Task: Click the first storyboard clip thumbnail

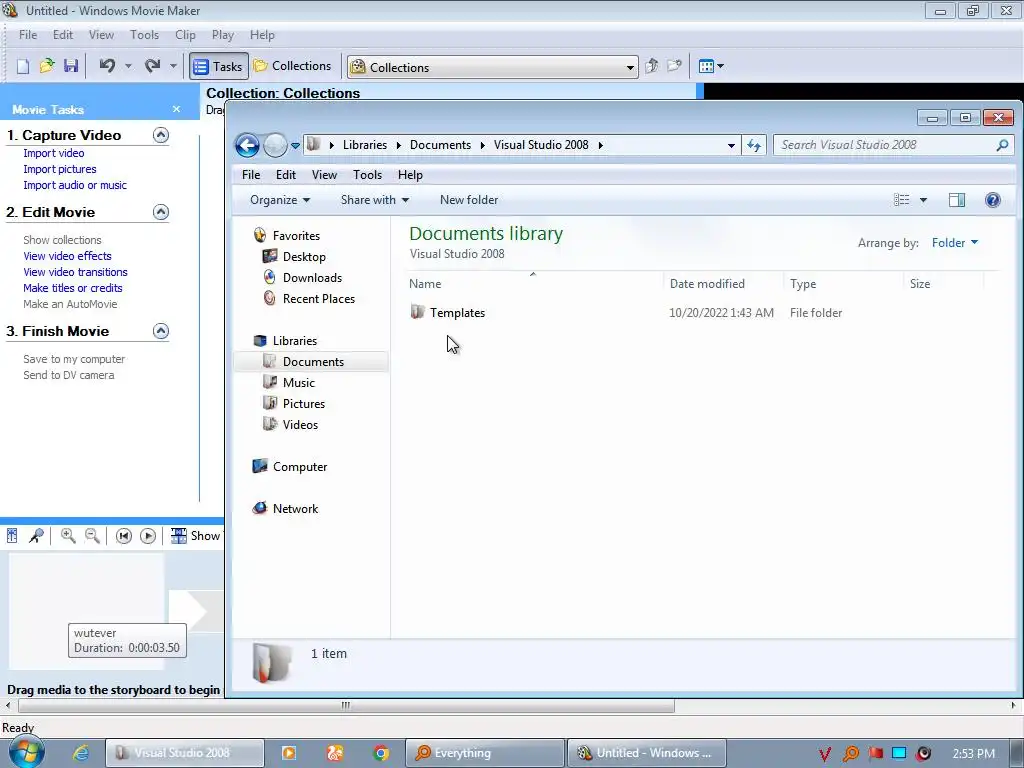Action: (86, 611)
